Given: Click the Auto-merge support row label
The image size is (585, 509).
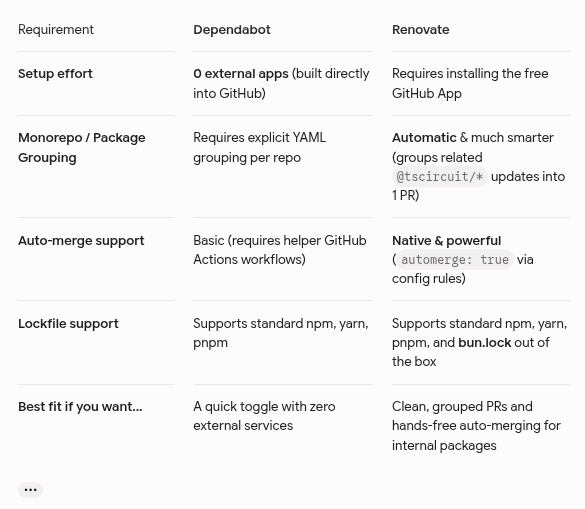Looking at the screenshot, I should [x=81, y=241].
